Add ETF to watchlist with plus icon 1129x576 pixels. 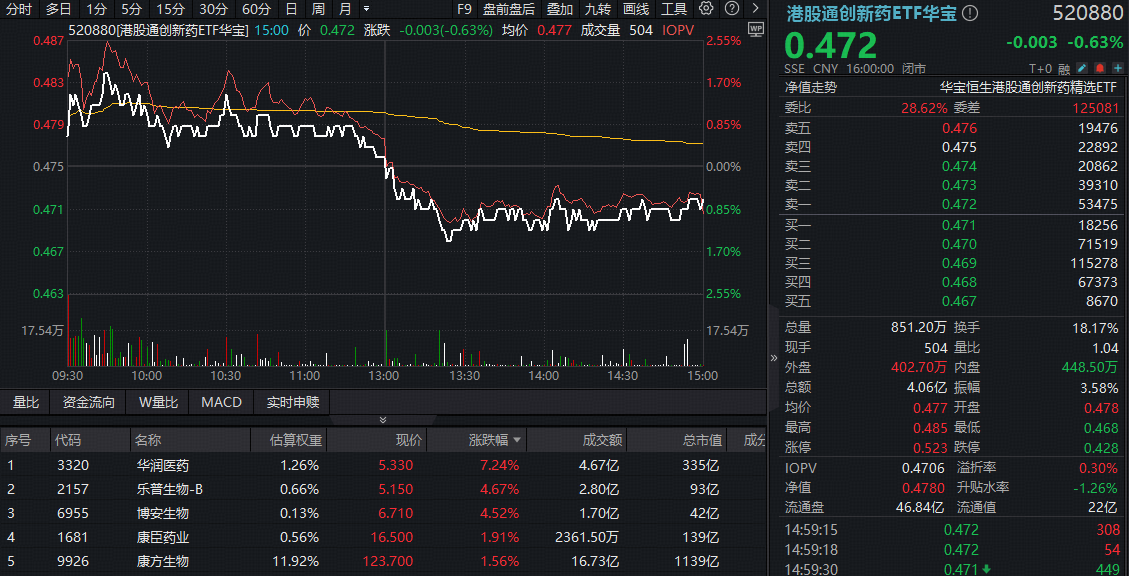point(1116,68)
